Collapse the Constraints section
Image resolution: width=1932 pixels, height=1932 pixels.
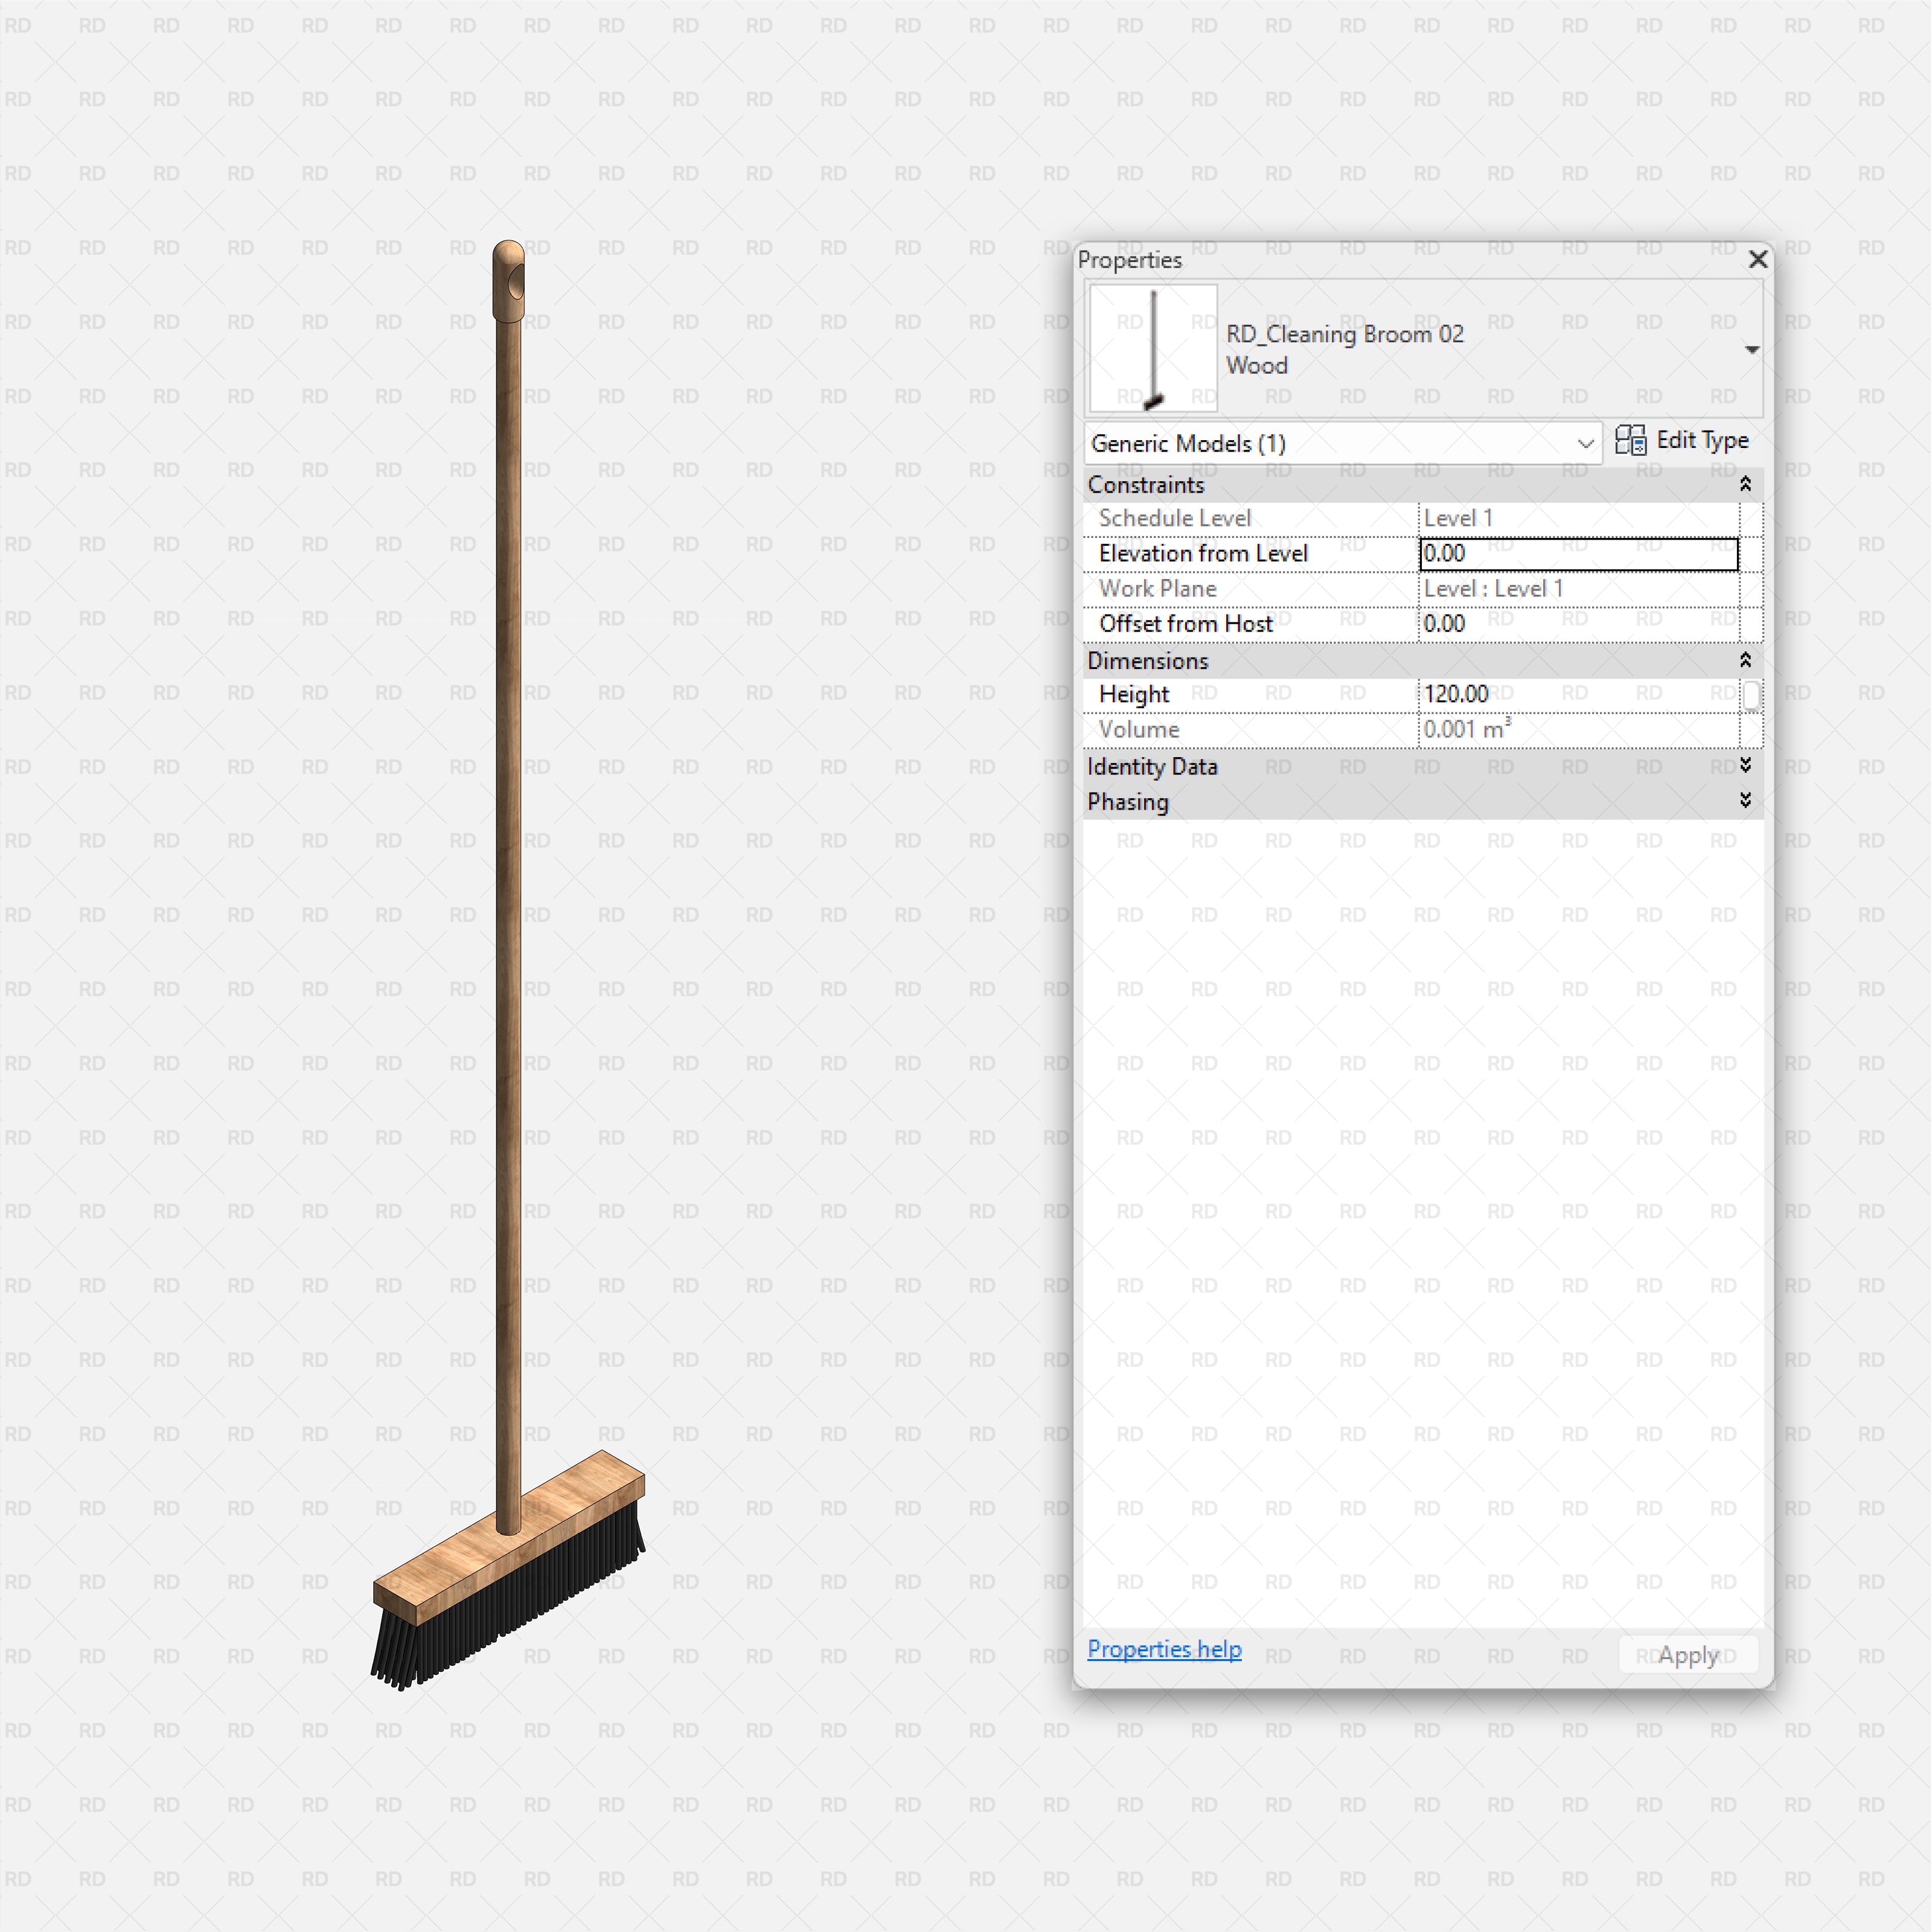1745,484
